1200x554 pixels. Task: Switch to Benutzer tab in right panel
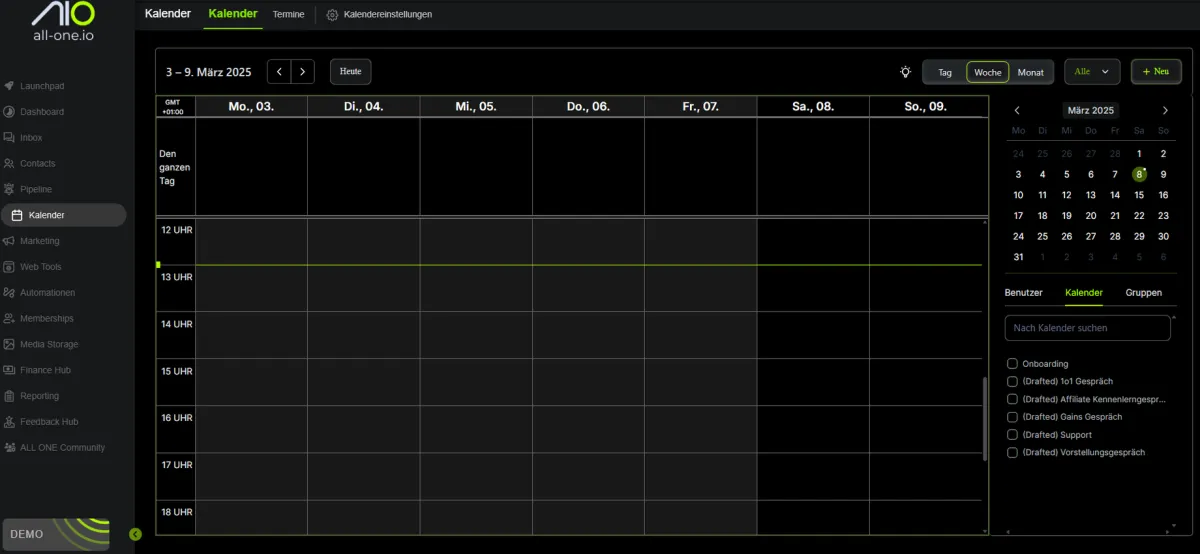coord(1023,293)
